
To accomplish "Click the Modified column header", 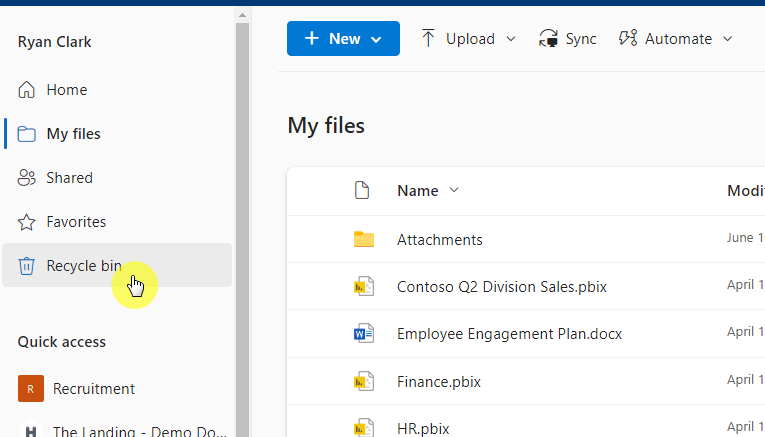I will (x=746, y=191).
